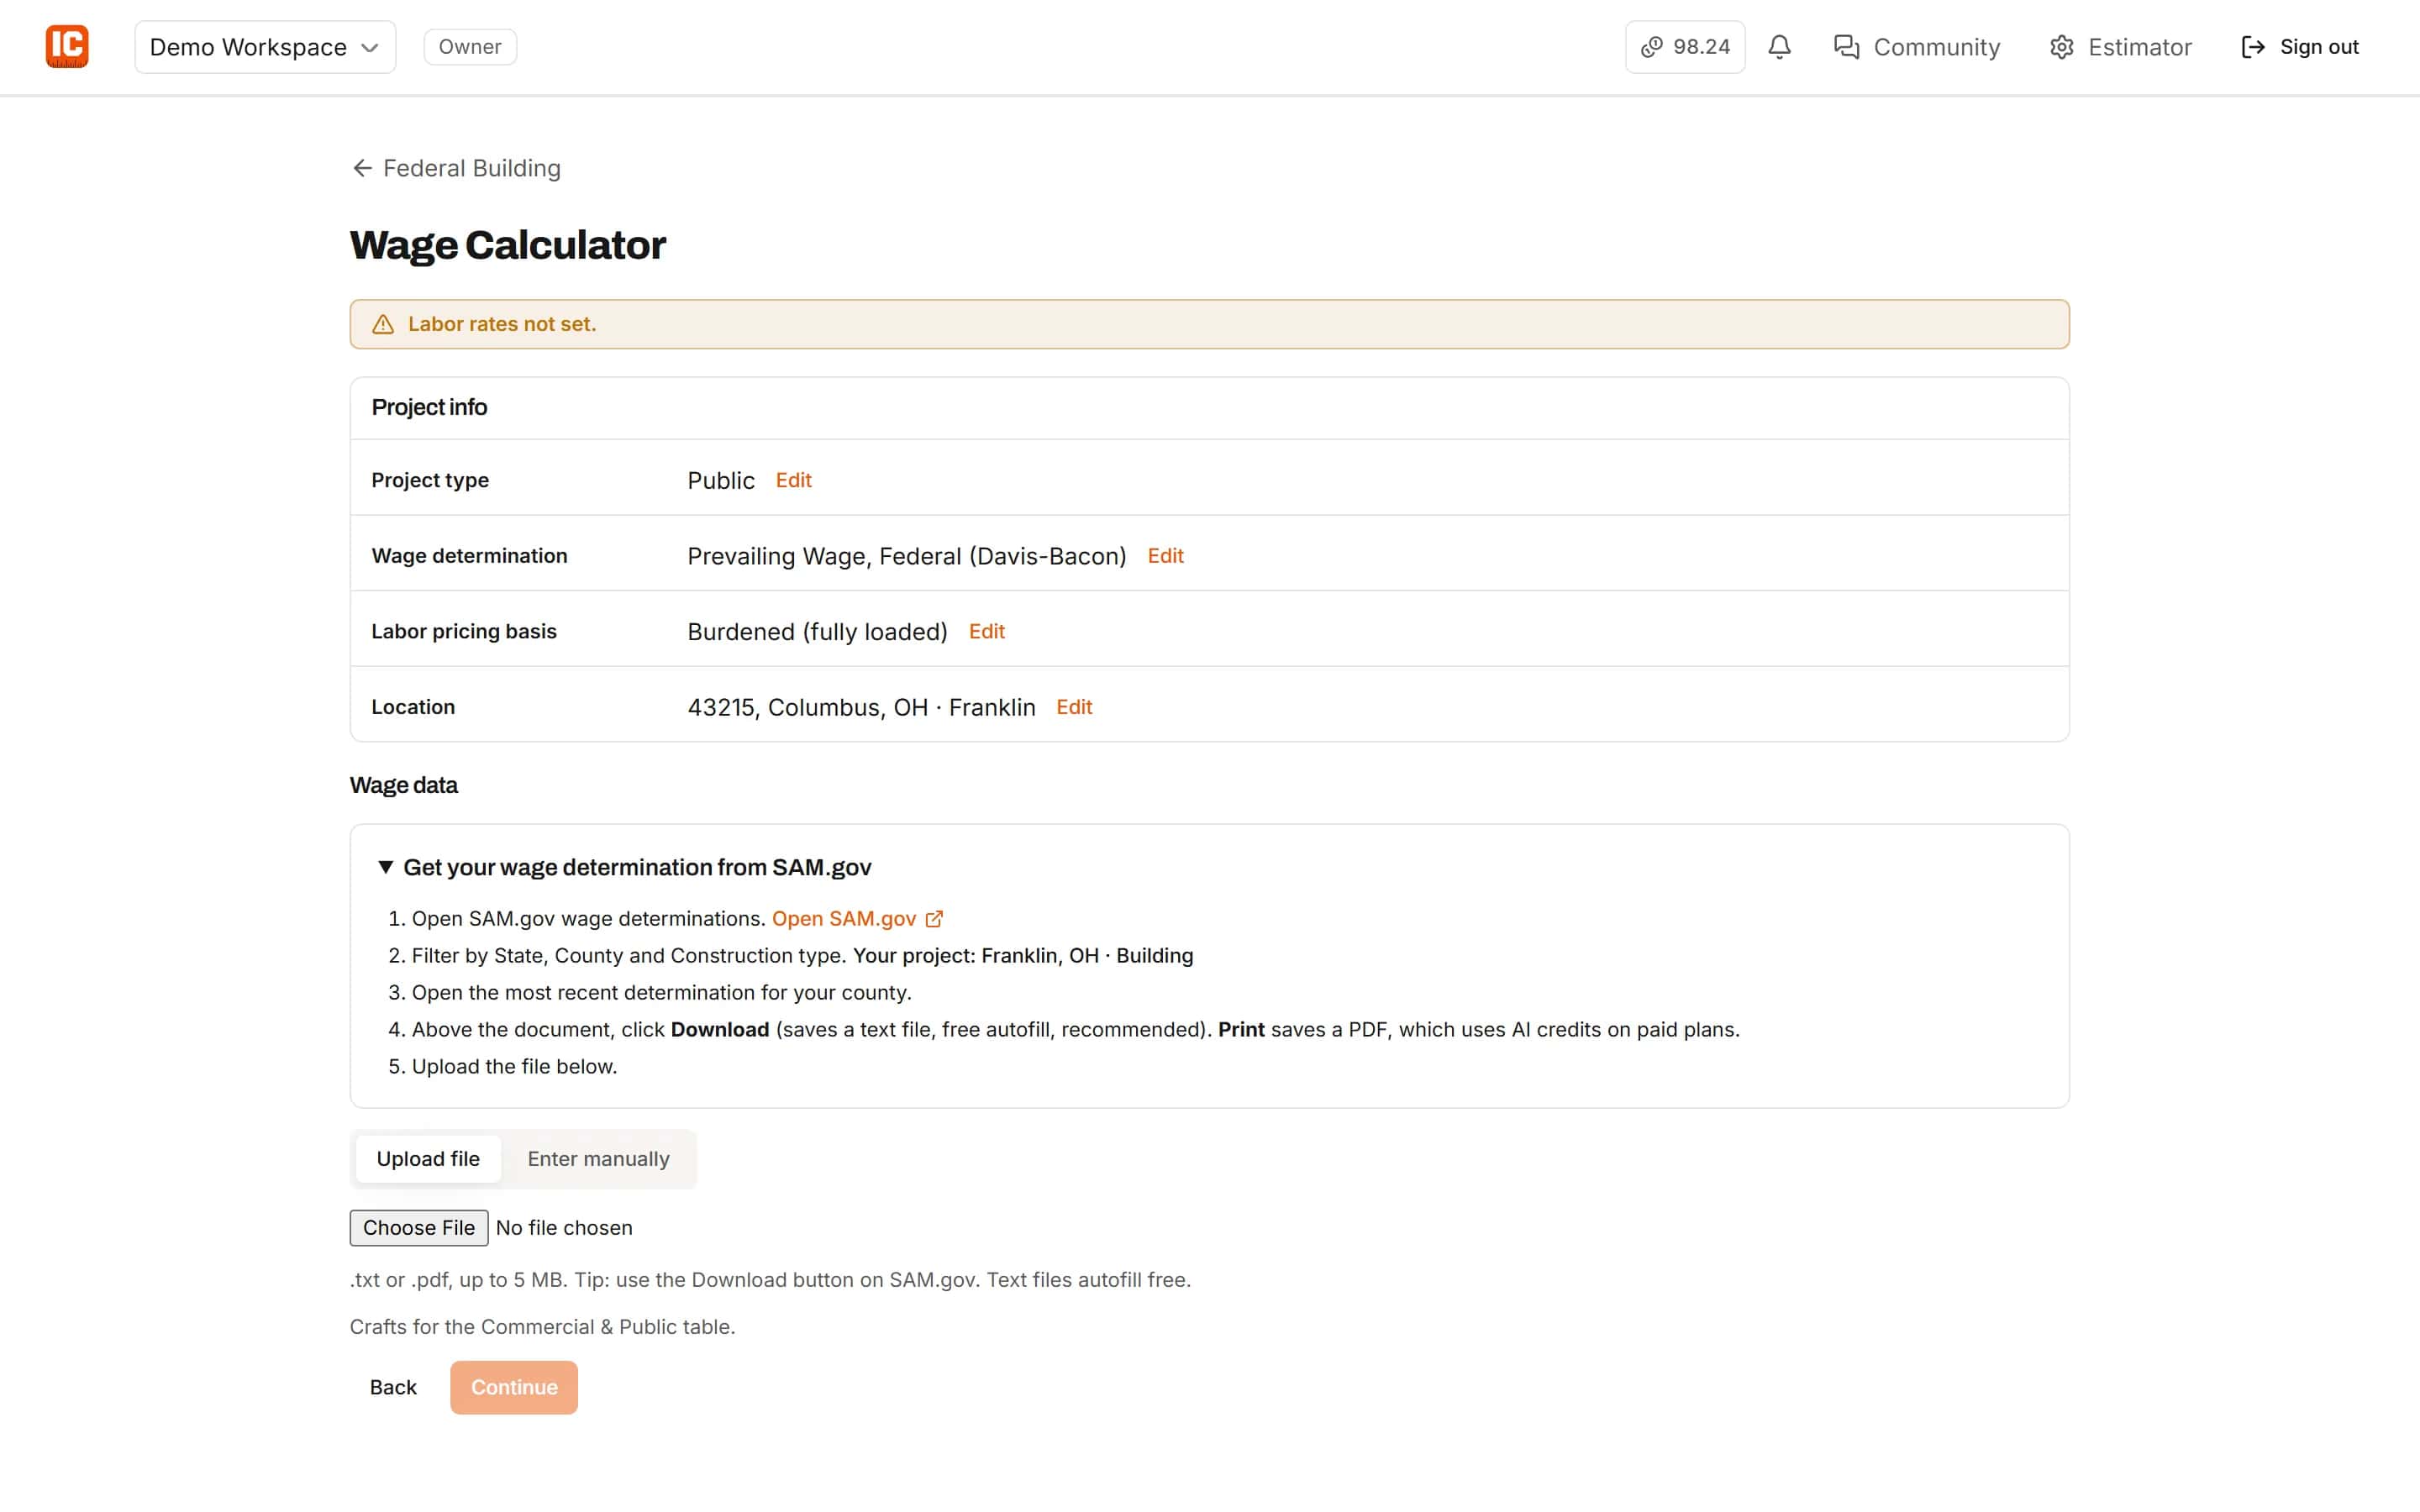Screen dimensions: 2420x1512
Task: Click the Back button
Action: click(393, 1387)
